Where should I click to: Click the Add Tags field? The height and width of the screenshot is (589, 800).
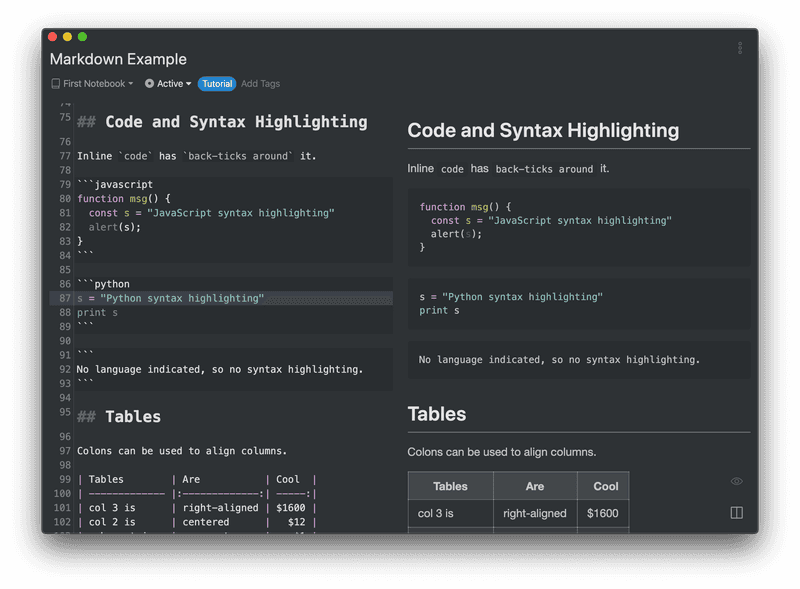261,84
